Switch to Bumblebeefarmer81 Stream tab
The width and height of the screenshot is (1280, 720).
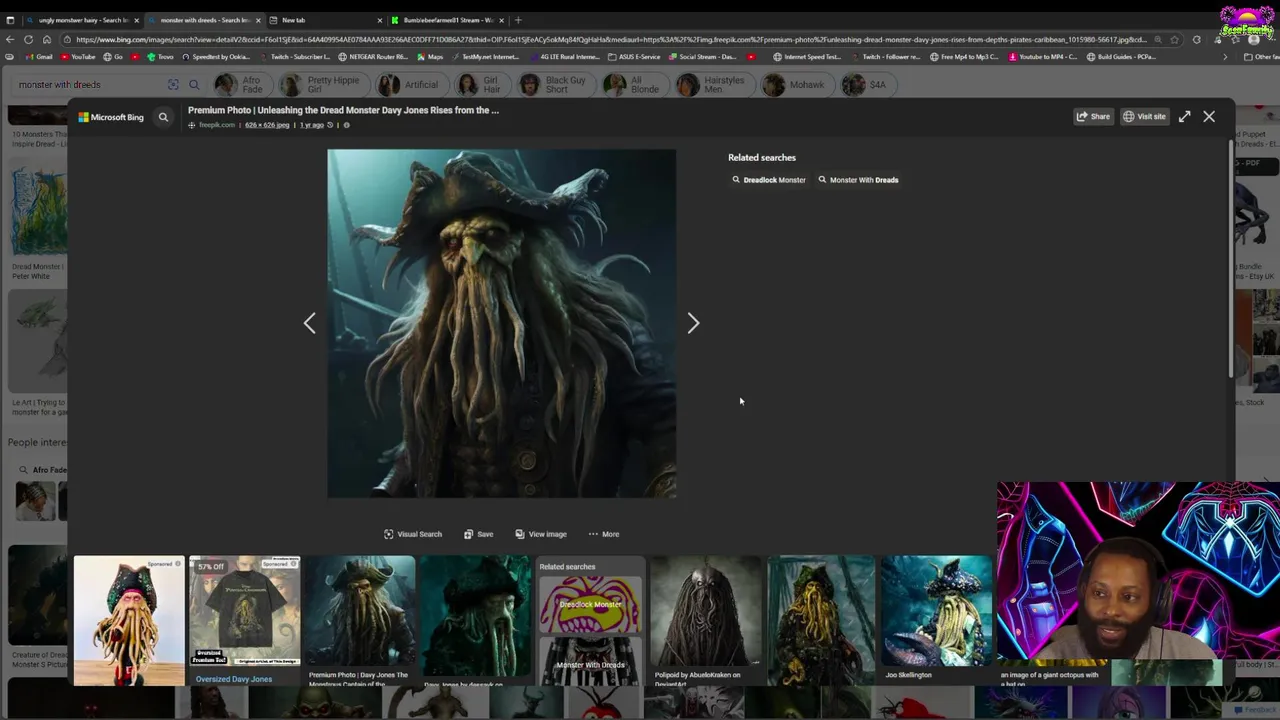pyautogui.click(x=448, y=20)
